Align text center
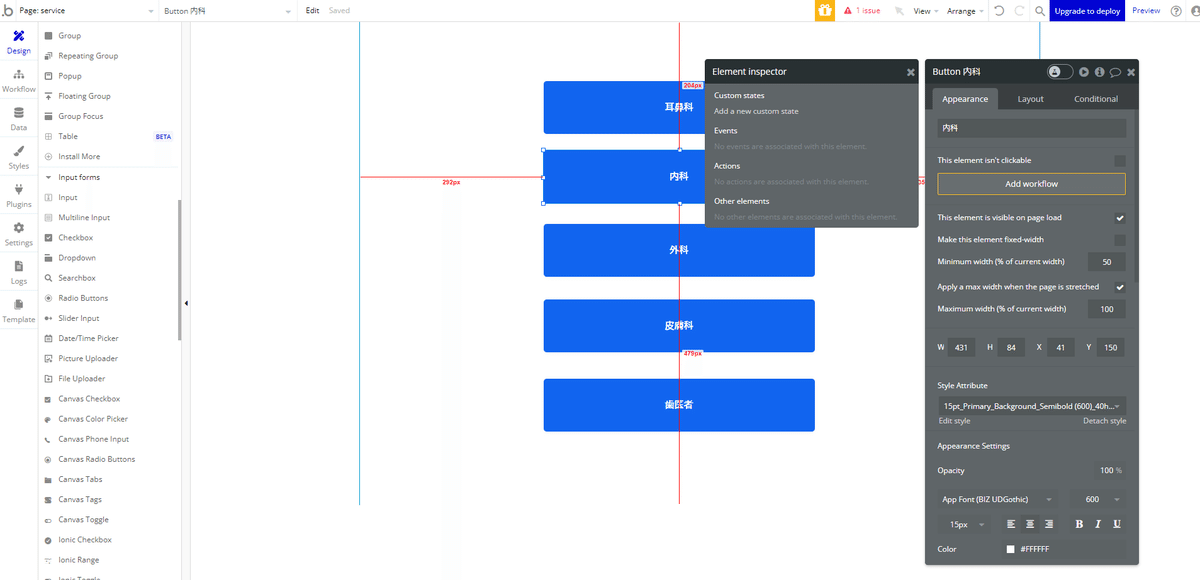The width and height of the screenshot is (1200, 580). coord(1030,524)
